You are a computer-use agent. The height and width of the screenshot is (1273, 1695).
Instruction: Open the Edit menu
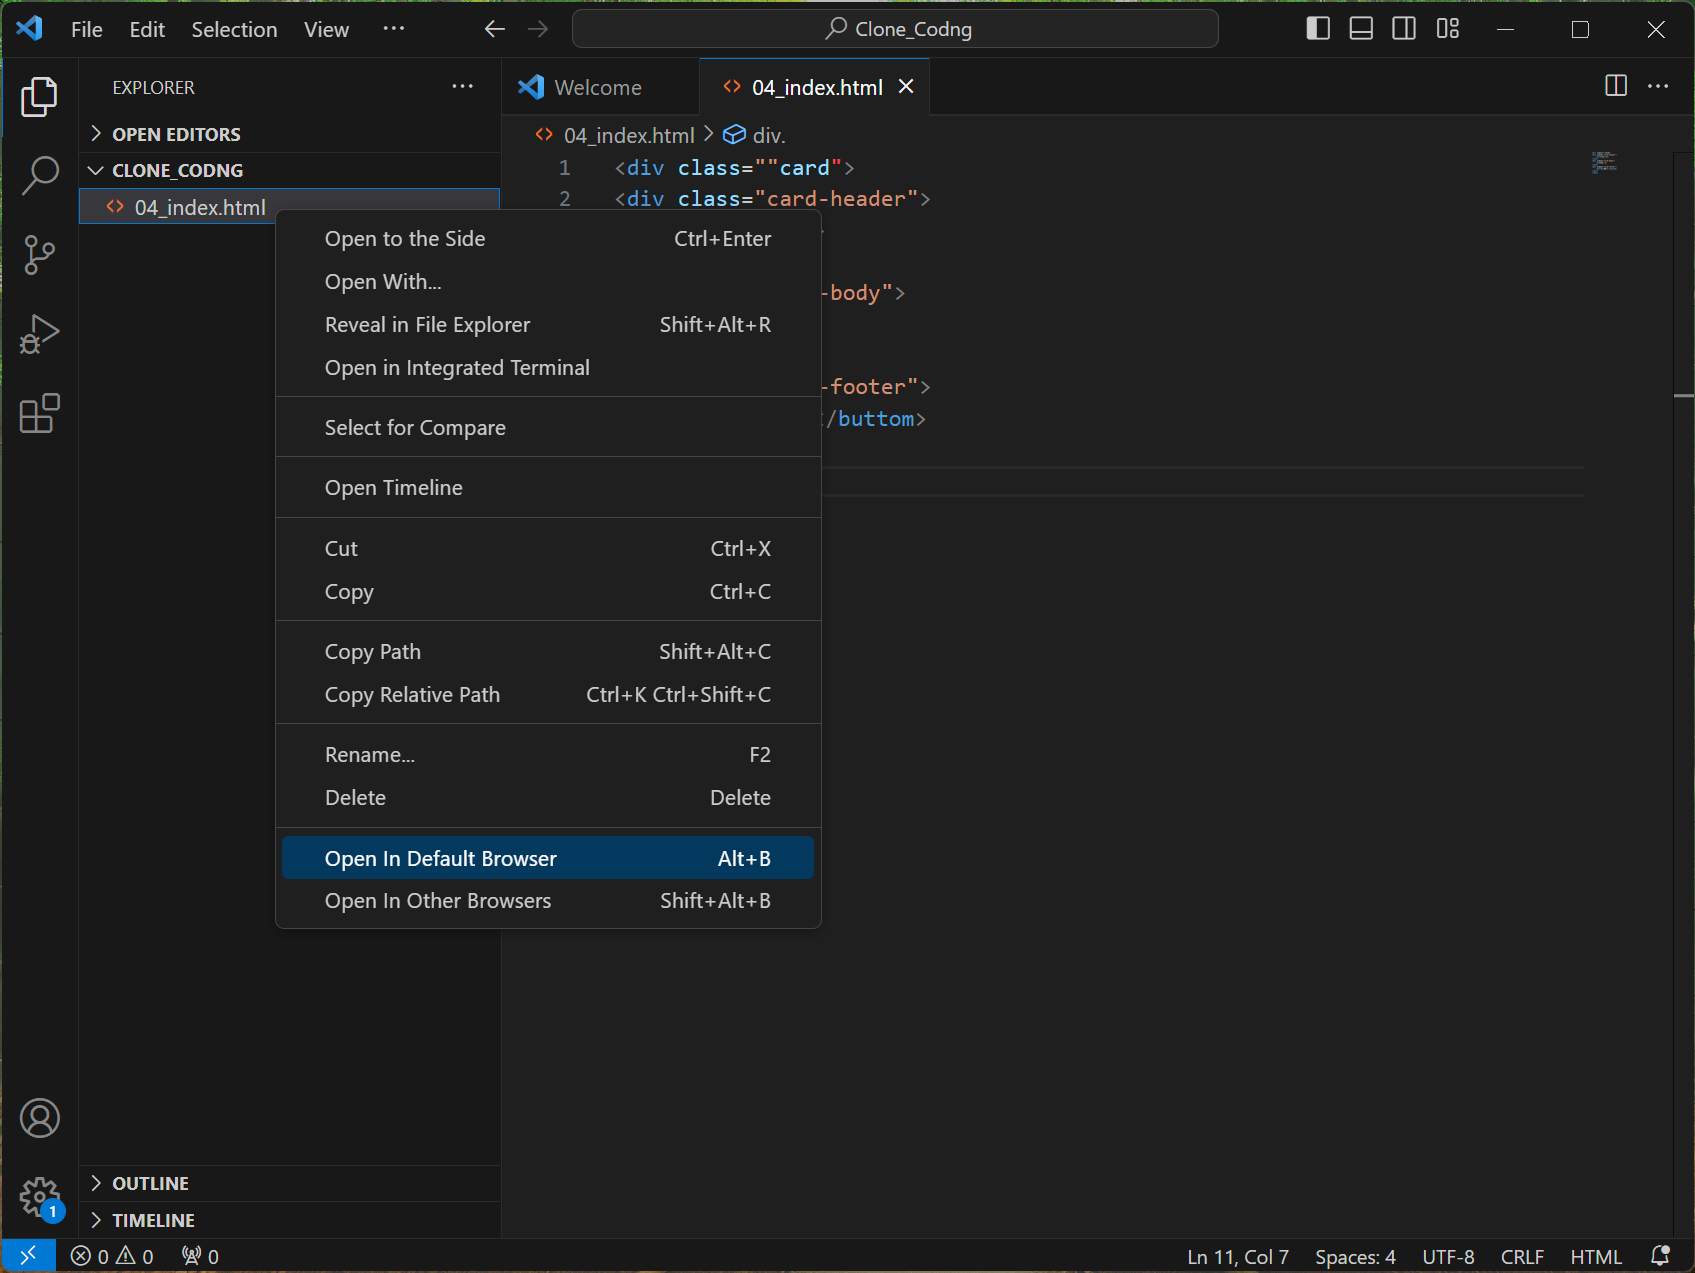[x=147, y=29]
